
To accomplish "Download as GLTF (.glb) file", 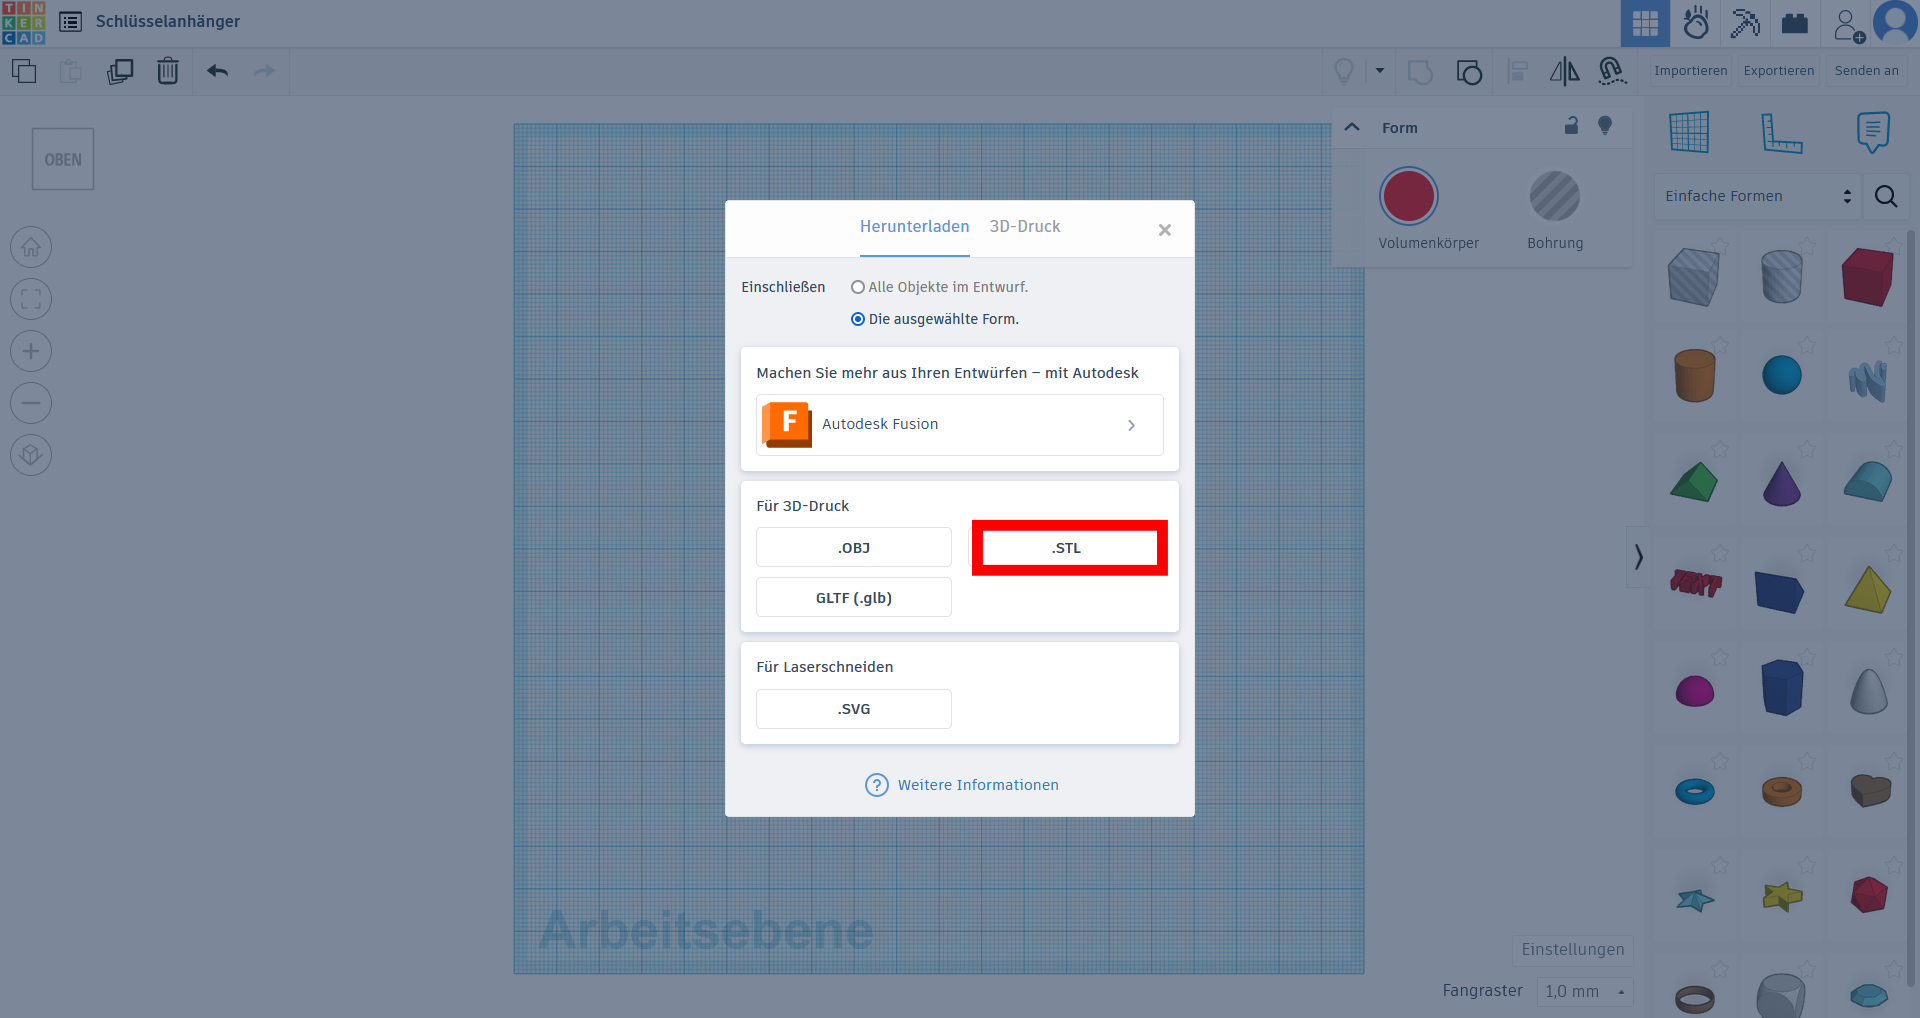I will tap(854, 598).
